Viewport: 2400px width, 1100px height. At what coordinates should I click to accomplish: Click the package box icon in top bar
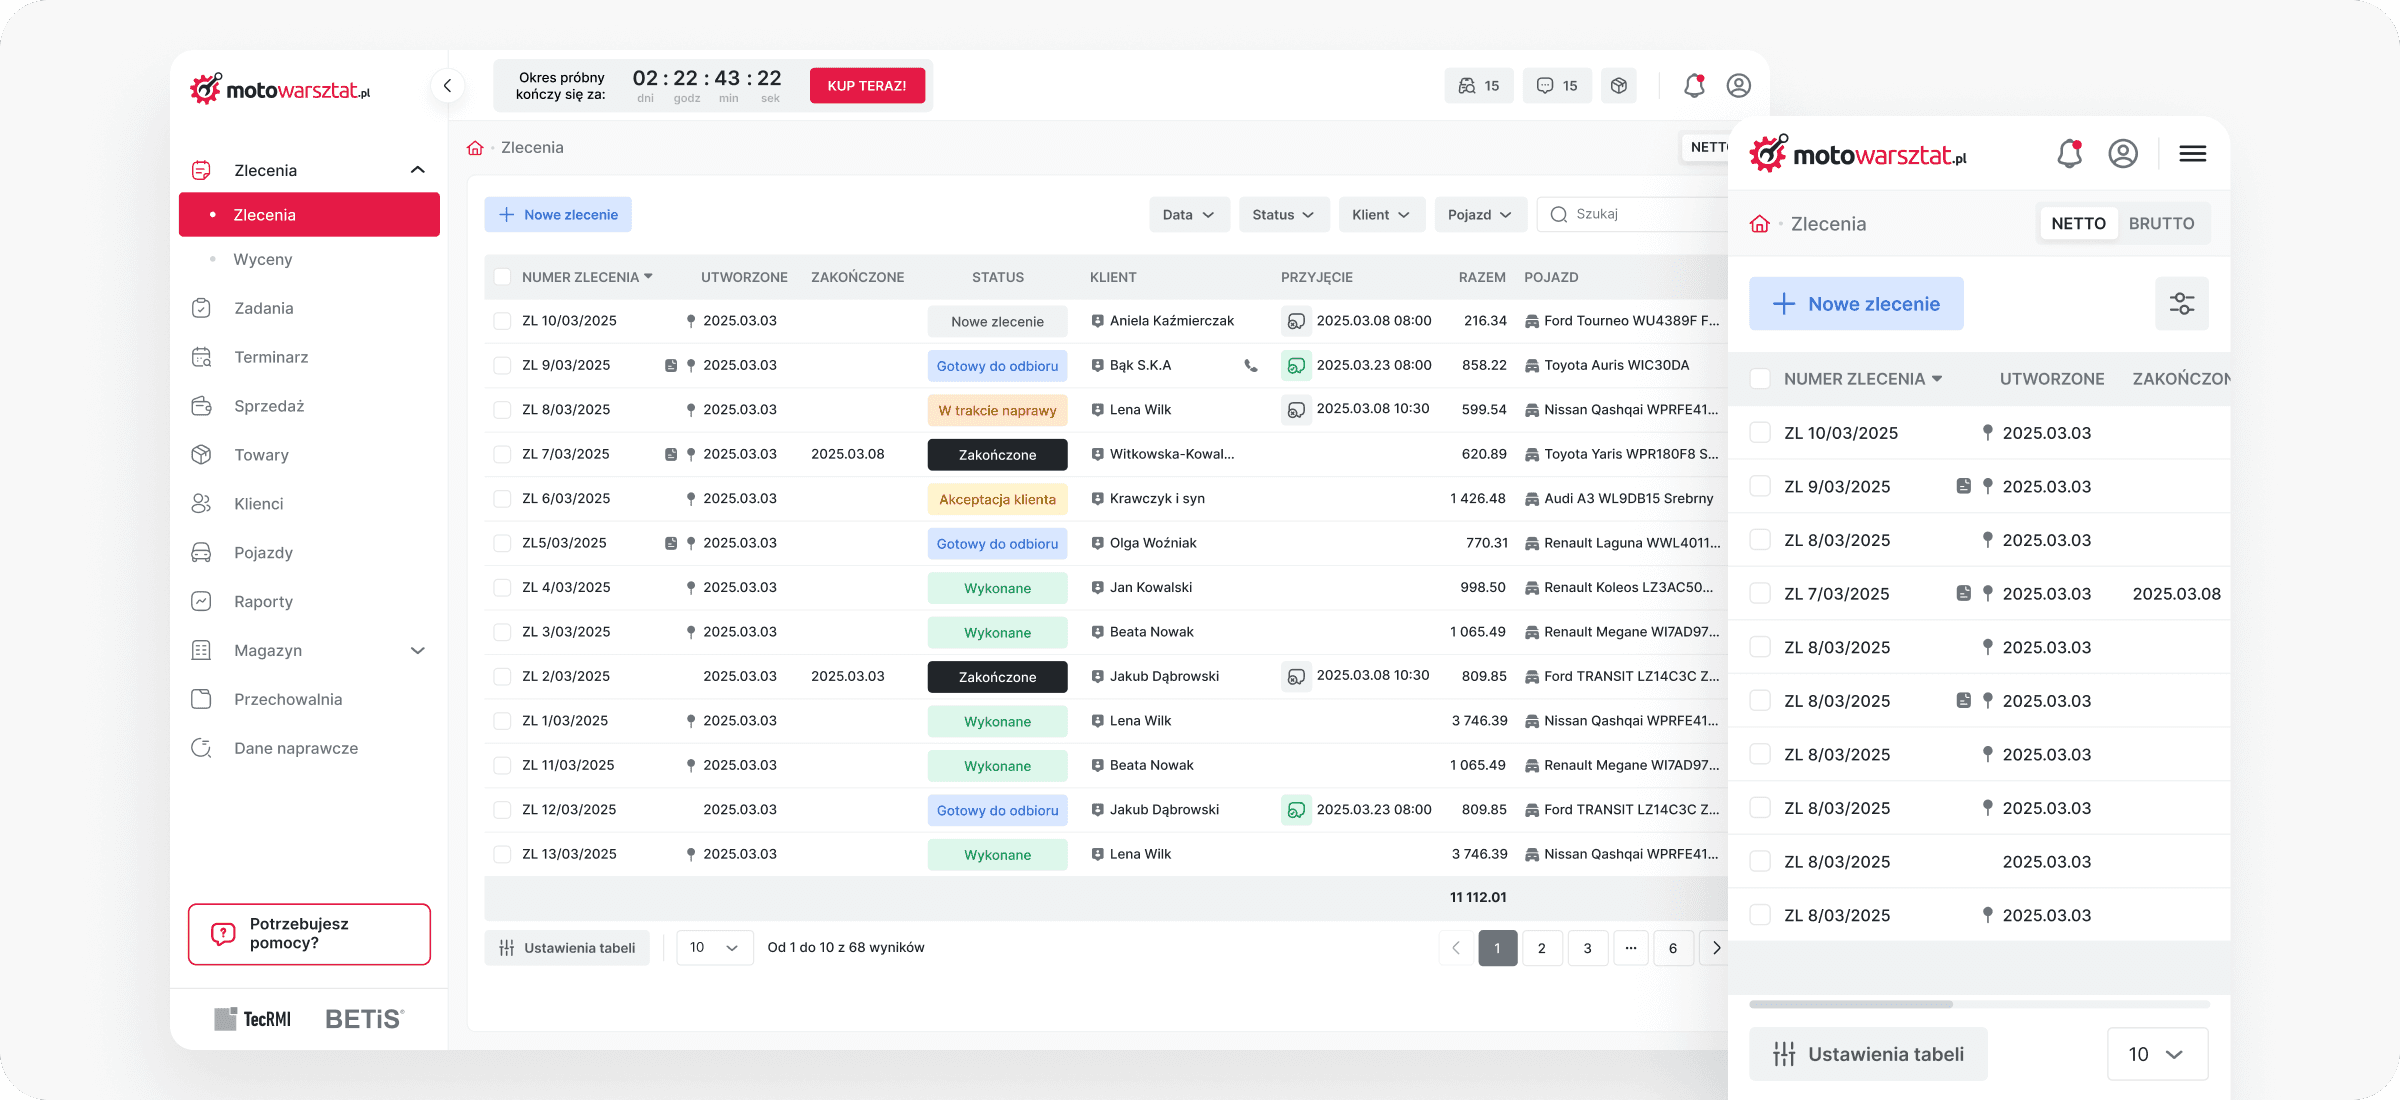coord(1619,86)
